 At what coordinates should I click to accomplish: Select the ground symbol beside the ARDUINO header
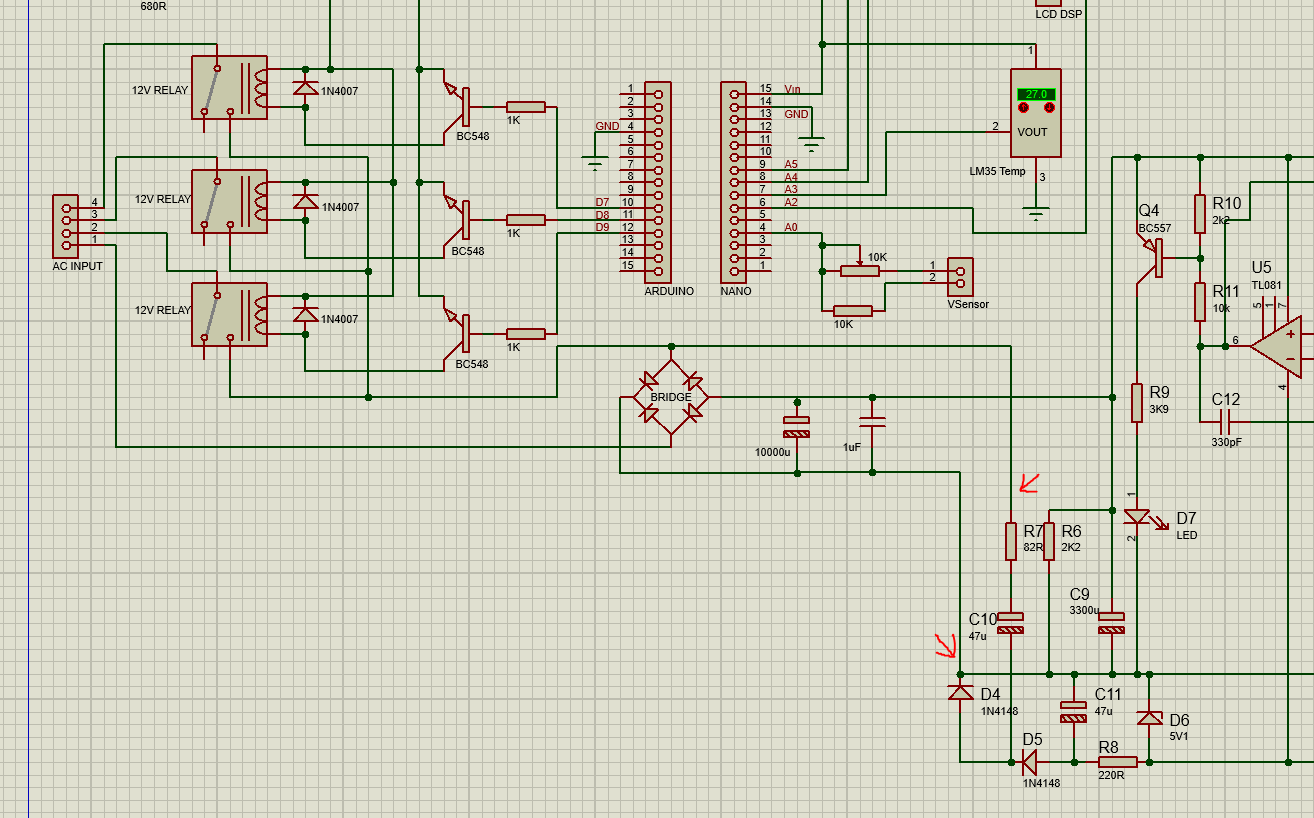595,163
